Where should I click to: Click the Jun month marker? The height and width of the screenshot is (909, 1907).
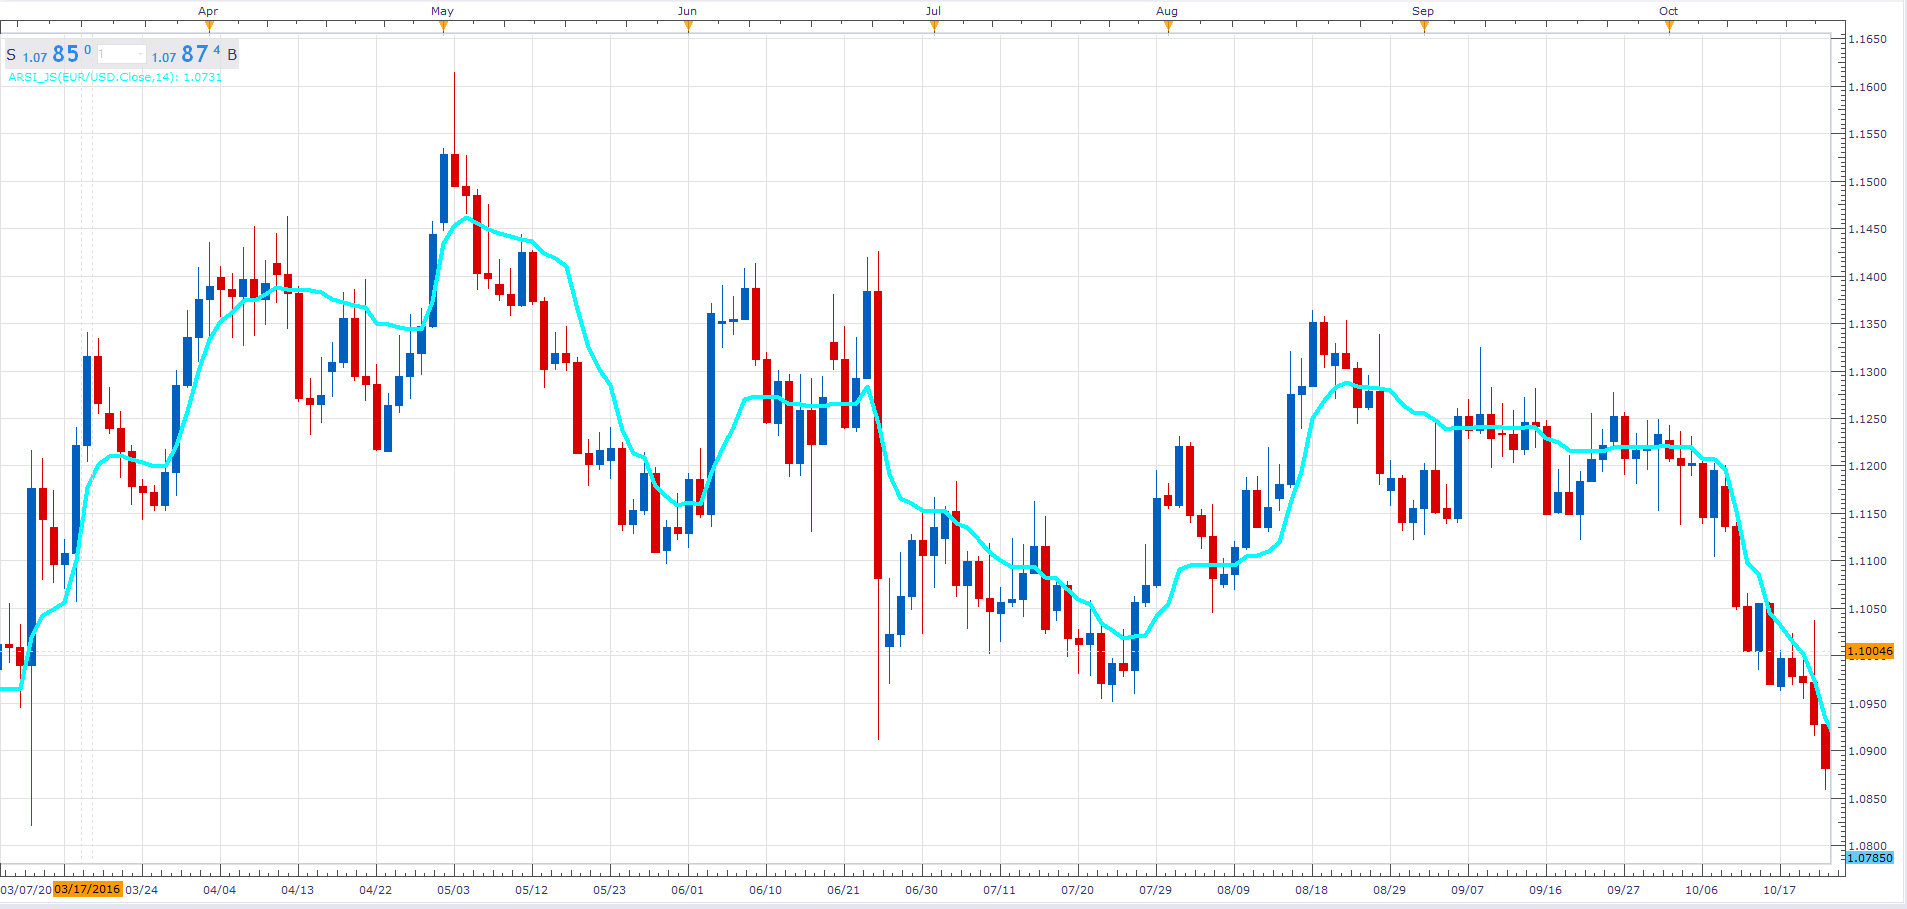coord(687,12)
